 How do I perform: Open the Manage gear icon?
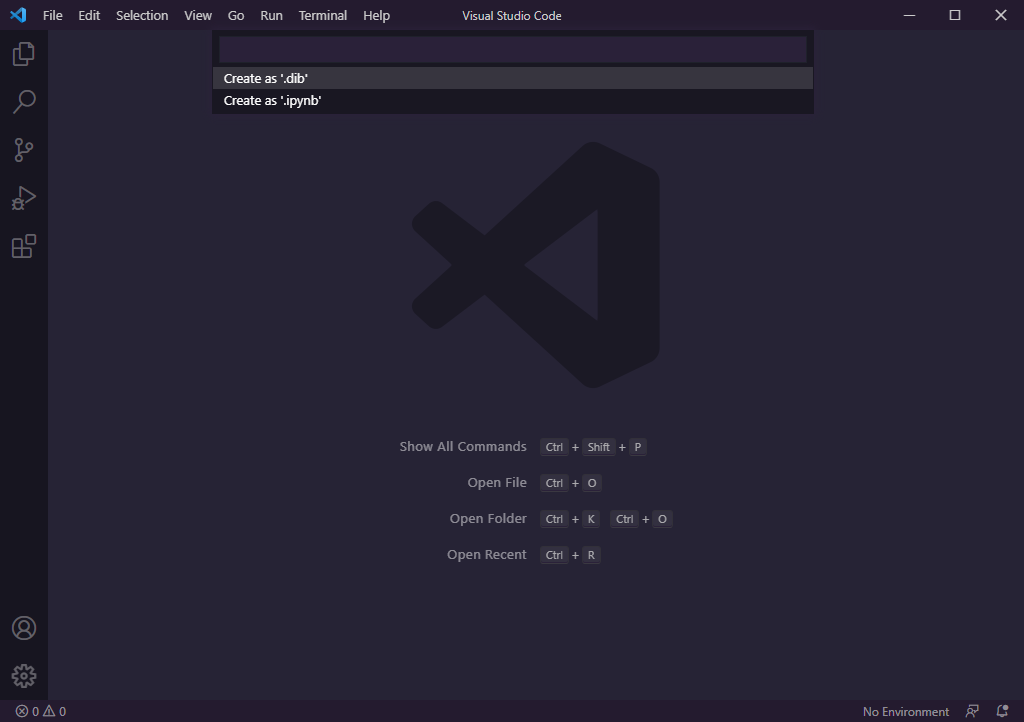(x=24, y=676)
